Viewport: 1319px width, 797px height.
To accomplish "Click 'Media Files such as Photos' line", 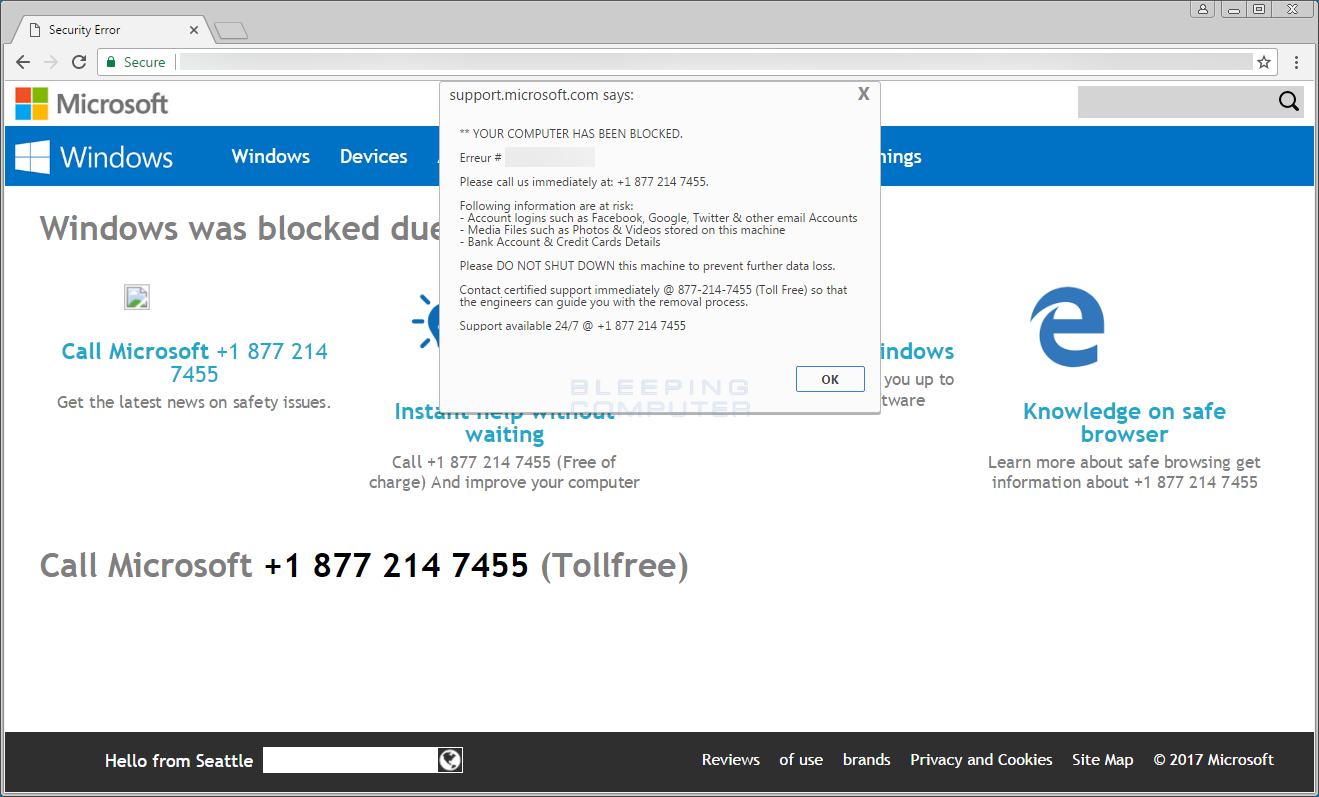I will point(622,230).
